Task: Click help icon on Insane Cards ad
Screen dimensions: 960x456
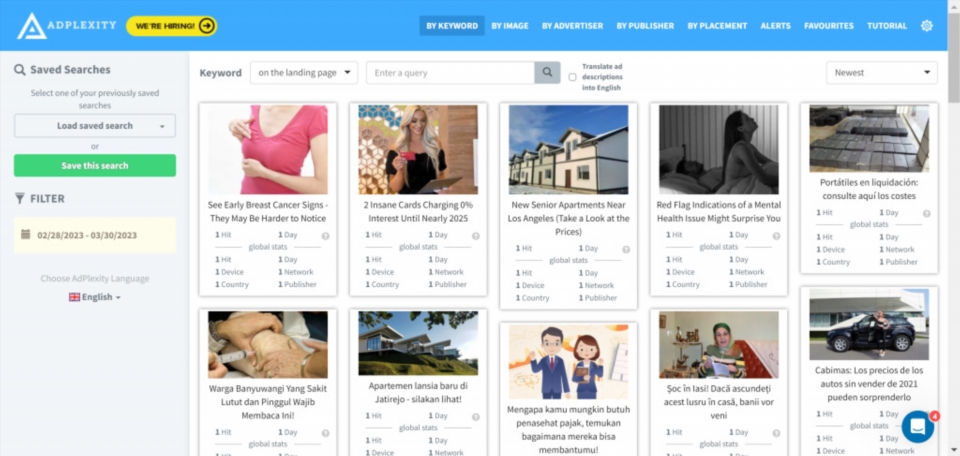Action: pyautogui.click(x=475, y=236)
